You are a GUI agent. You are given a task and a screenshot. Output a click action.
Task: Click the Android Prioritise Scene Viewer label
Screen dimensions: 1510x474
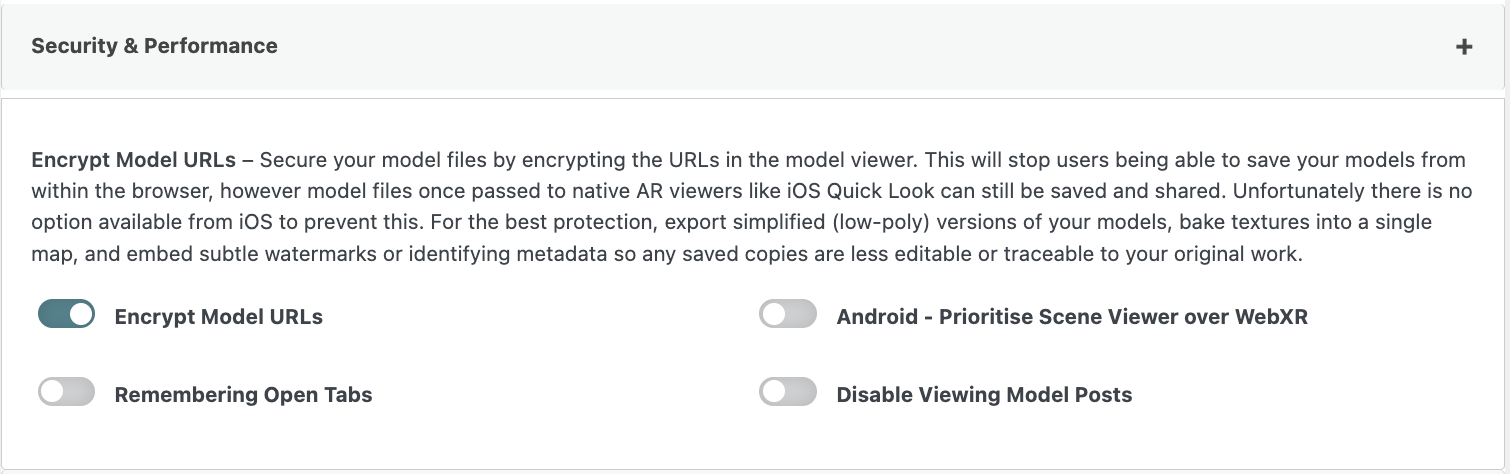pos(1072,317)
